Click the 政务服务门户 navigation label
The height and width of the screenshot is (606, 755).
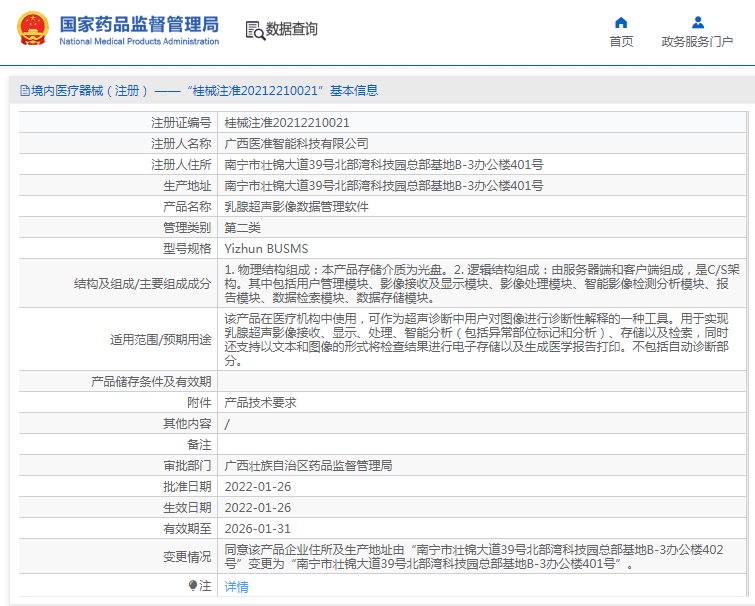click(x=697, y=42)
